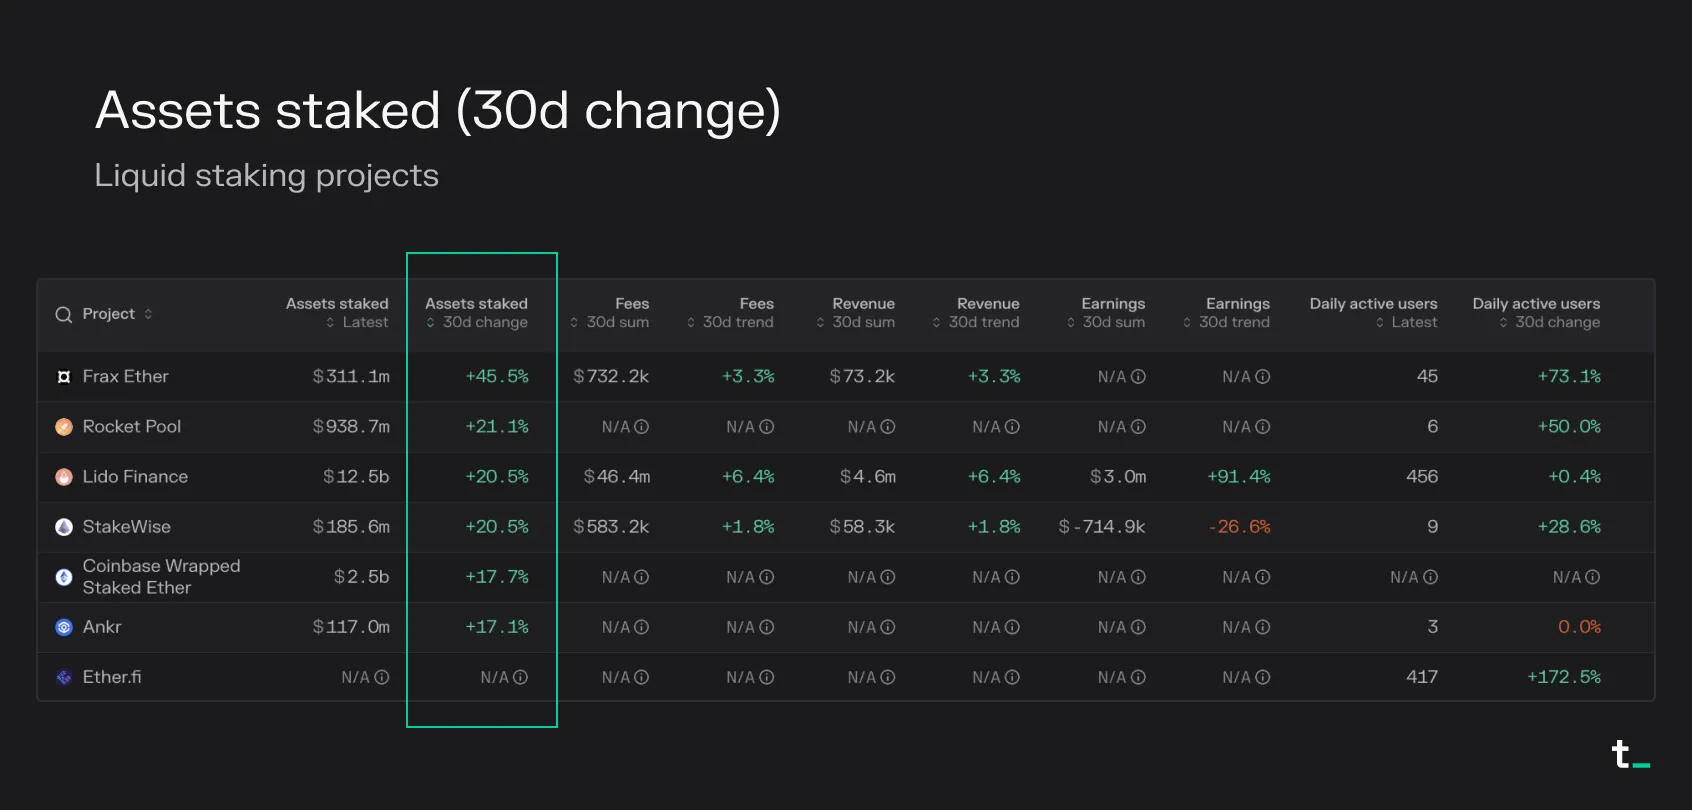Click info icon in Frax Ether Earnings 30d sum
Screen dimensions: 1692x810
pyautogui.click(x=1138, y=377)
